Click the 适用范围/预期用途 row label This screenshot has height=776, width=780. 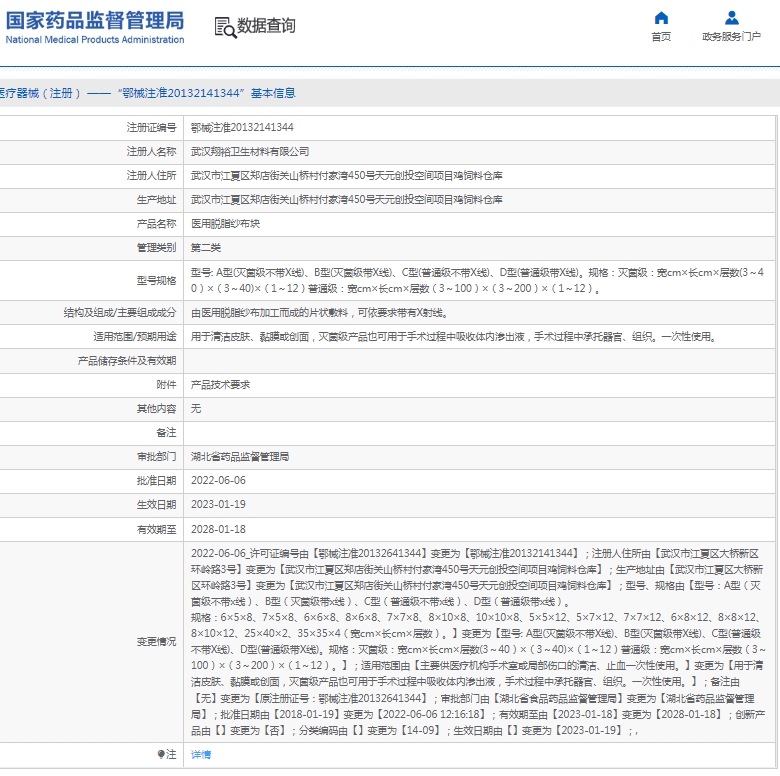pos(135,337)
